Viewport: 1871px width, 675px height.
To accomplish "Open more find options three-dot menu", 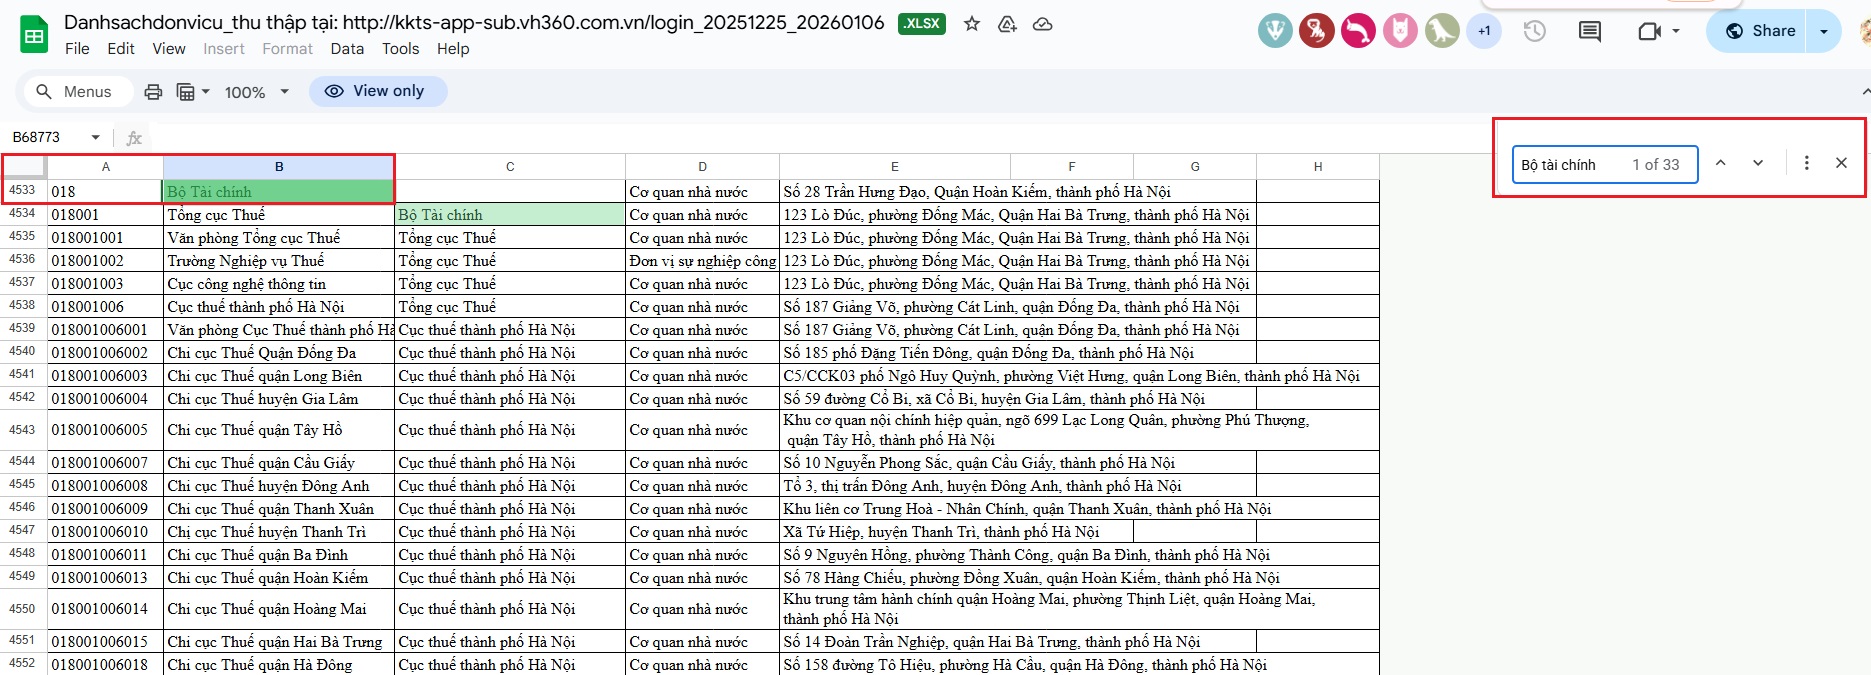I will click(1806, 163).
